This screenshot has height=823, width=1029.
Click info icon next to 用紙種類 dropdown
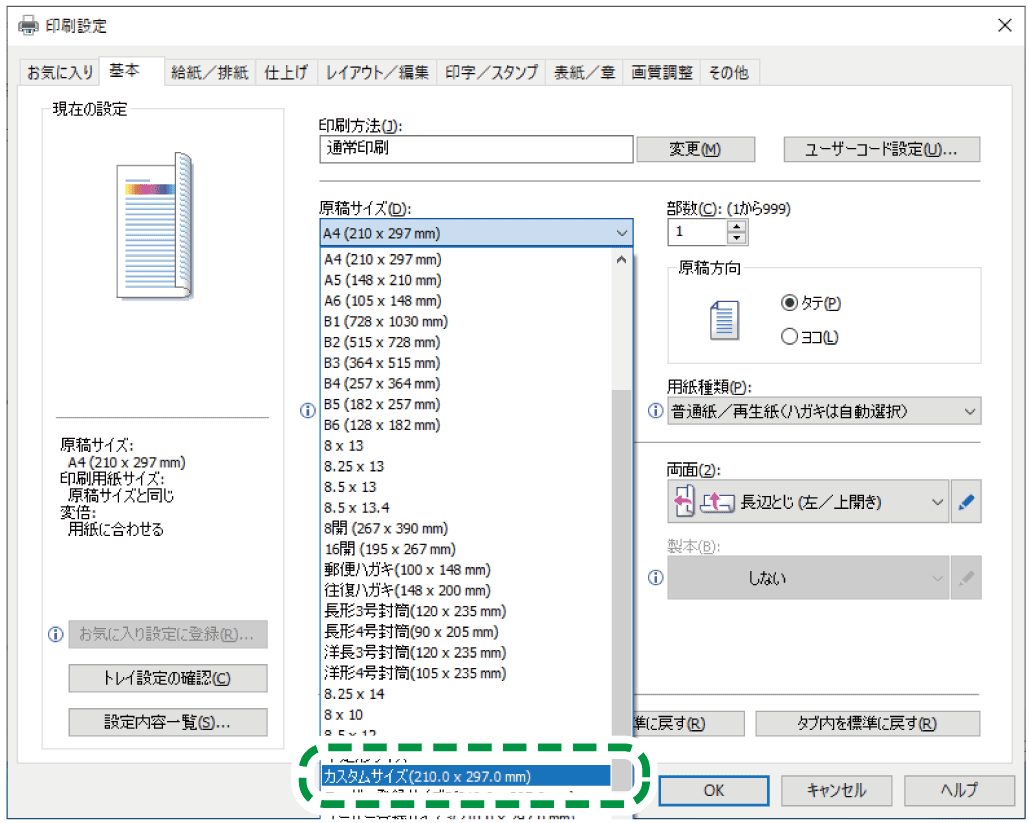coord(656,411)
